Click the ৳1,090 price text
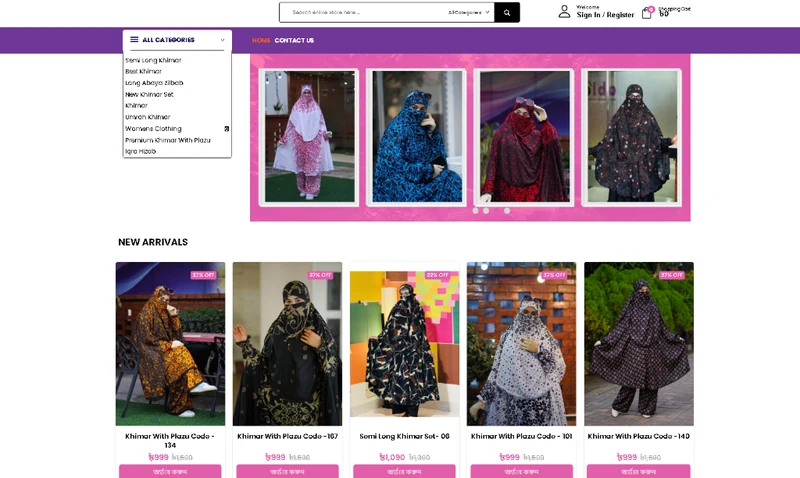Viewport: 800px width, 478px height. 392,458
